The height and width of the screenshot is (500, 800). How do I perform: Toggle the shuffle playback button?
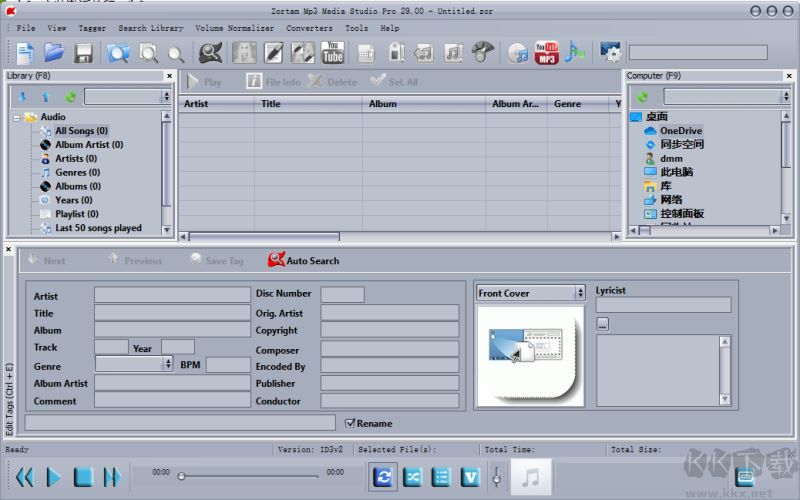click(412, 477)
